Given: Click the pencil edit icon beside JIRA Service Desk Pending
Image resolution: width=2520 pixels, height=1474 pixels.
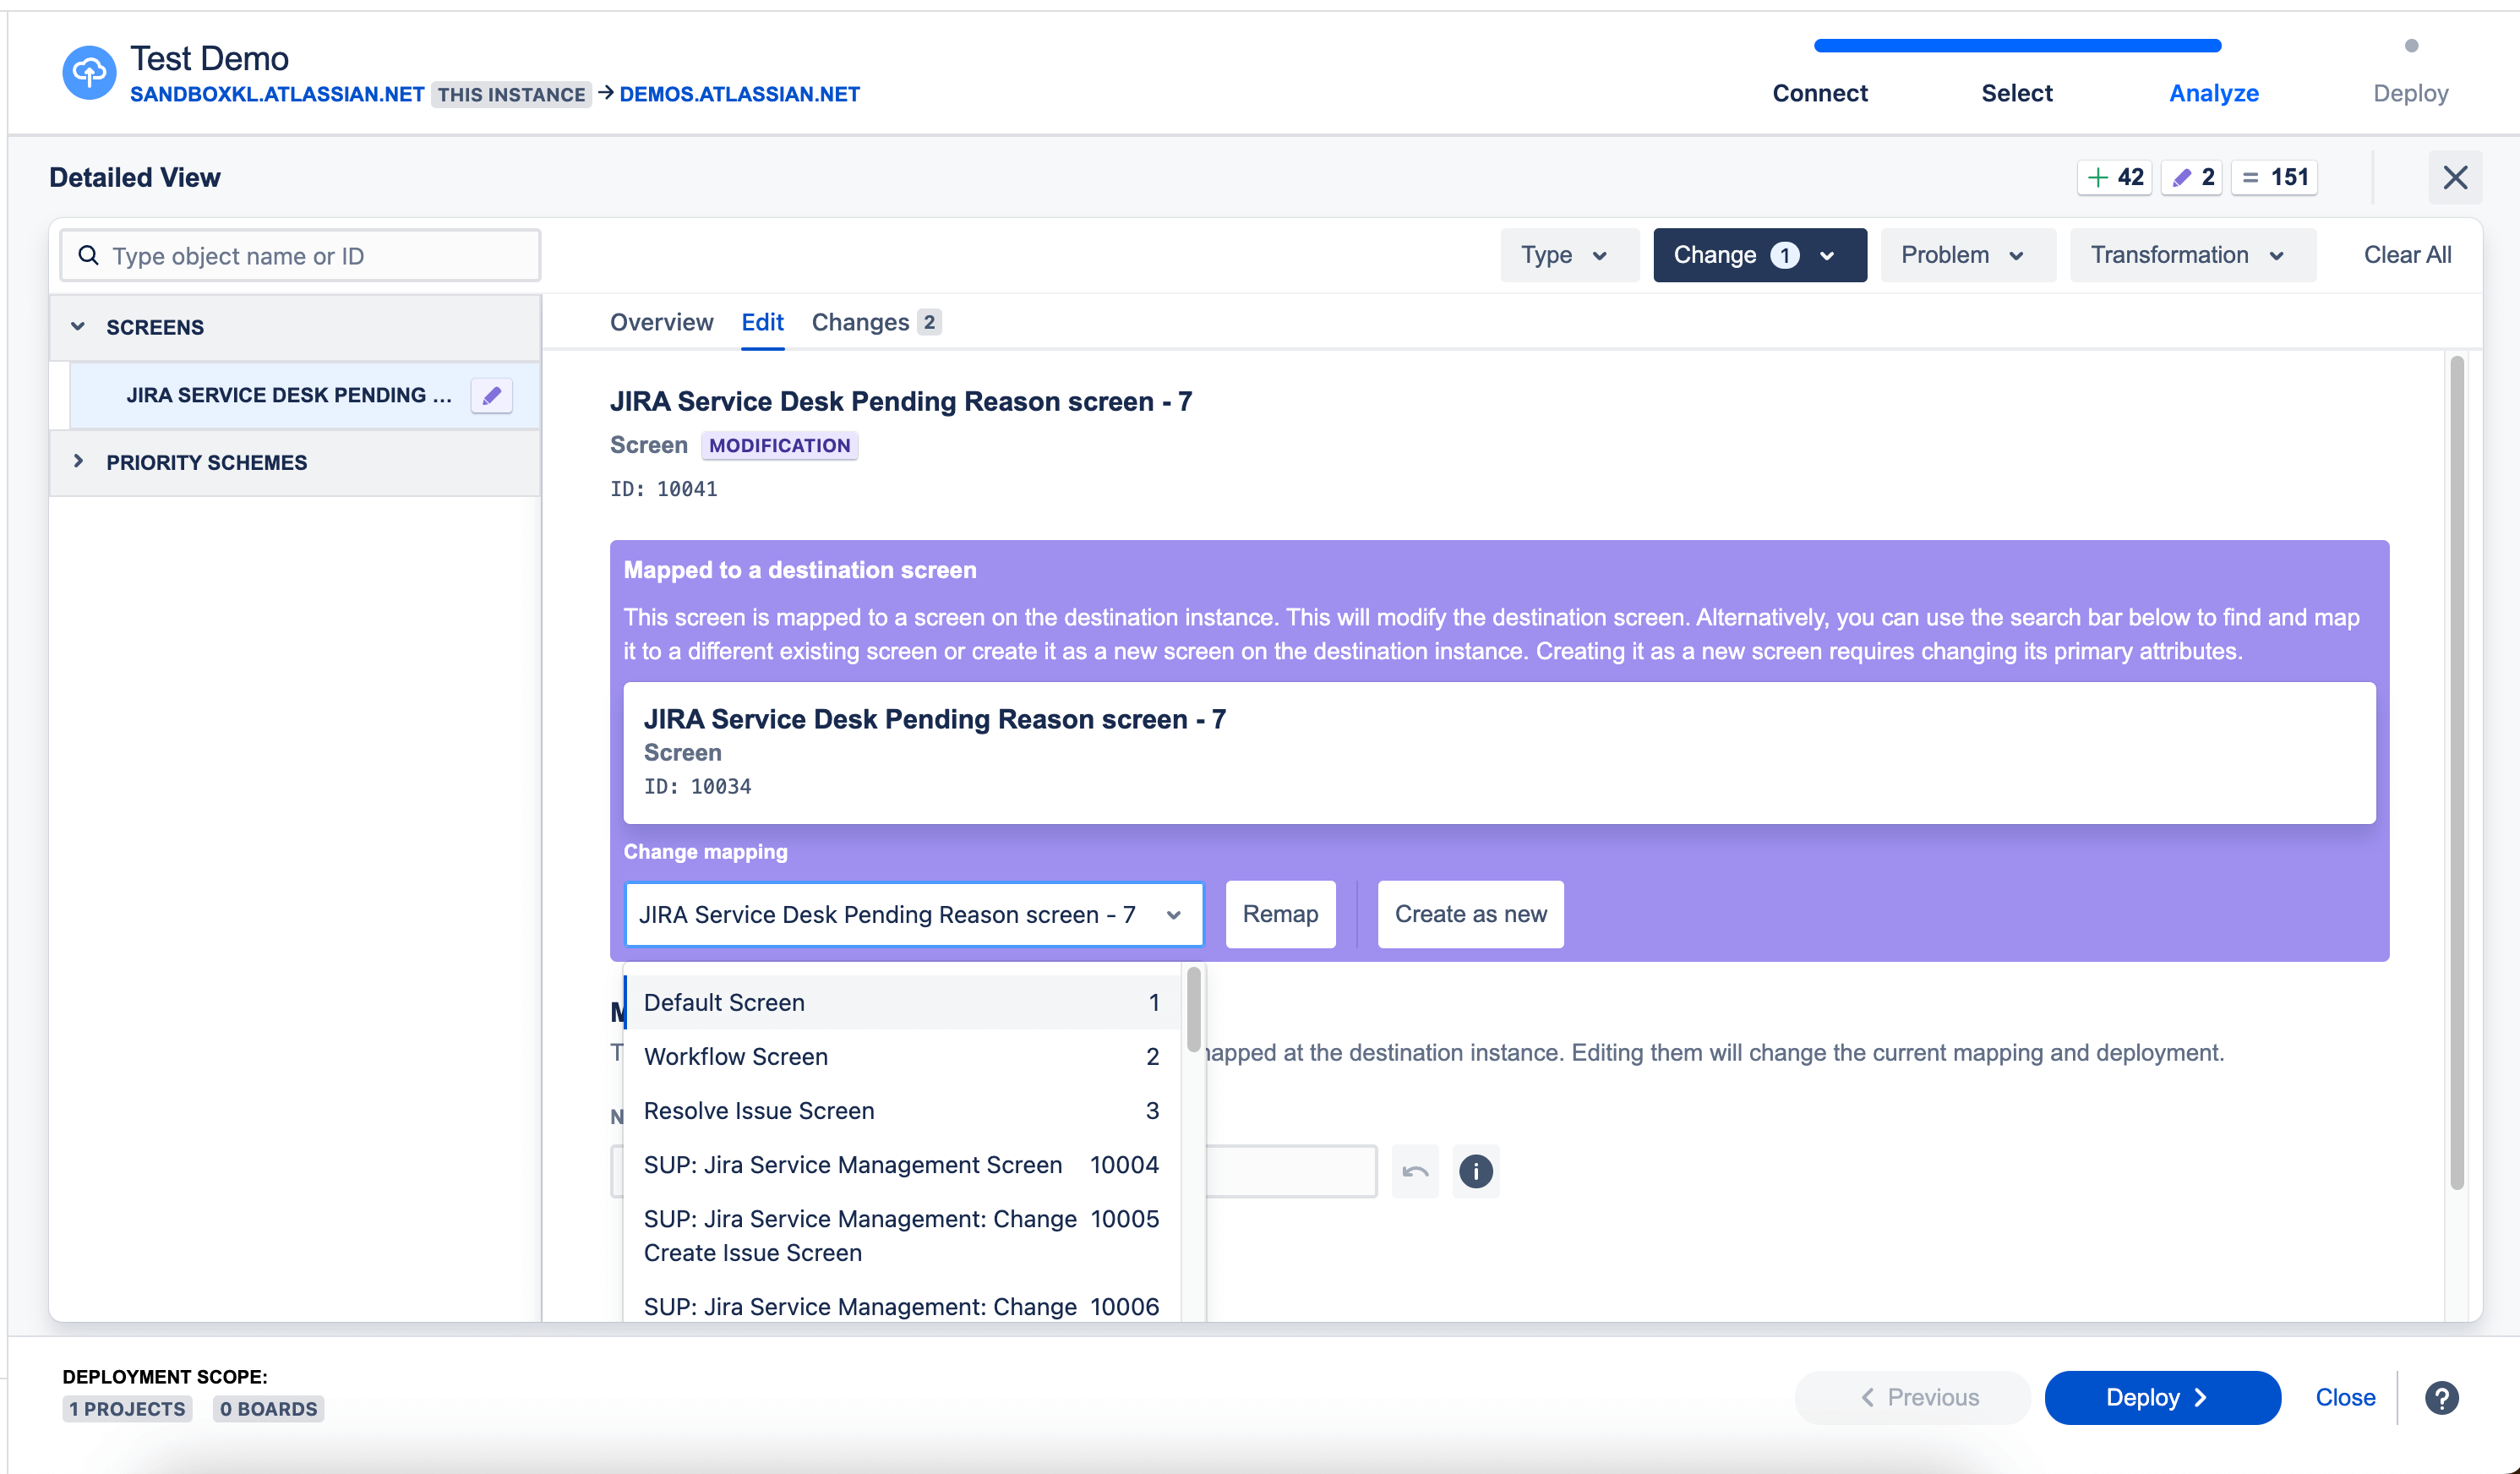Looking at the screenshot, I should 491,395.
